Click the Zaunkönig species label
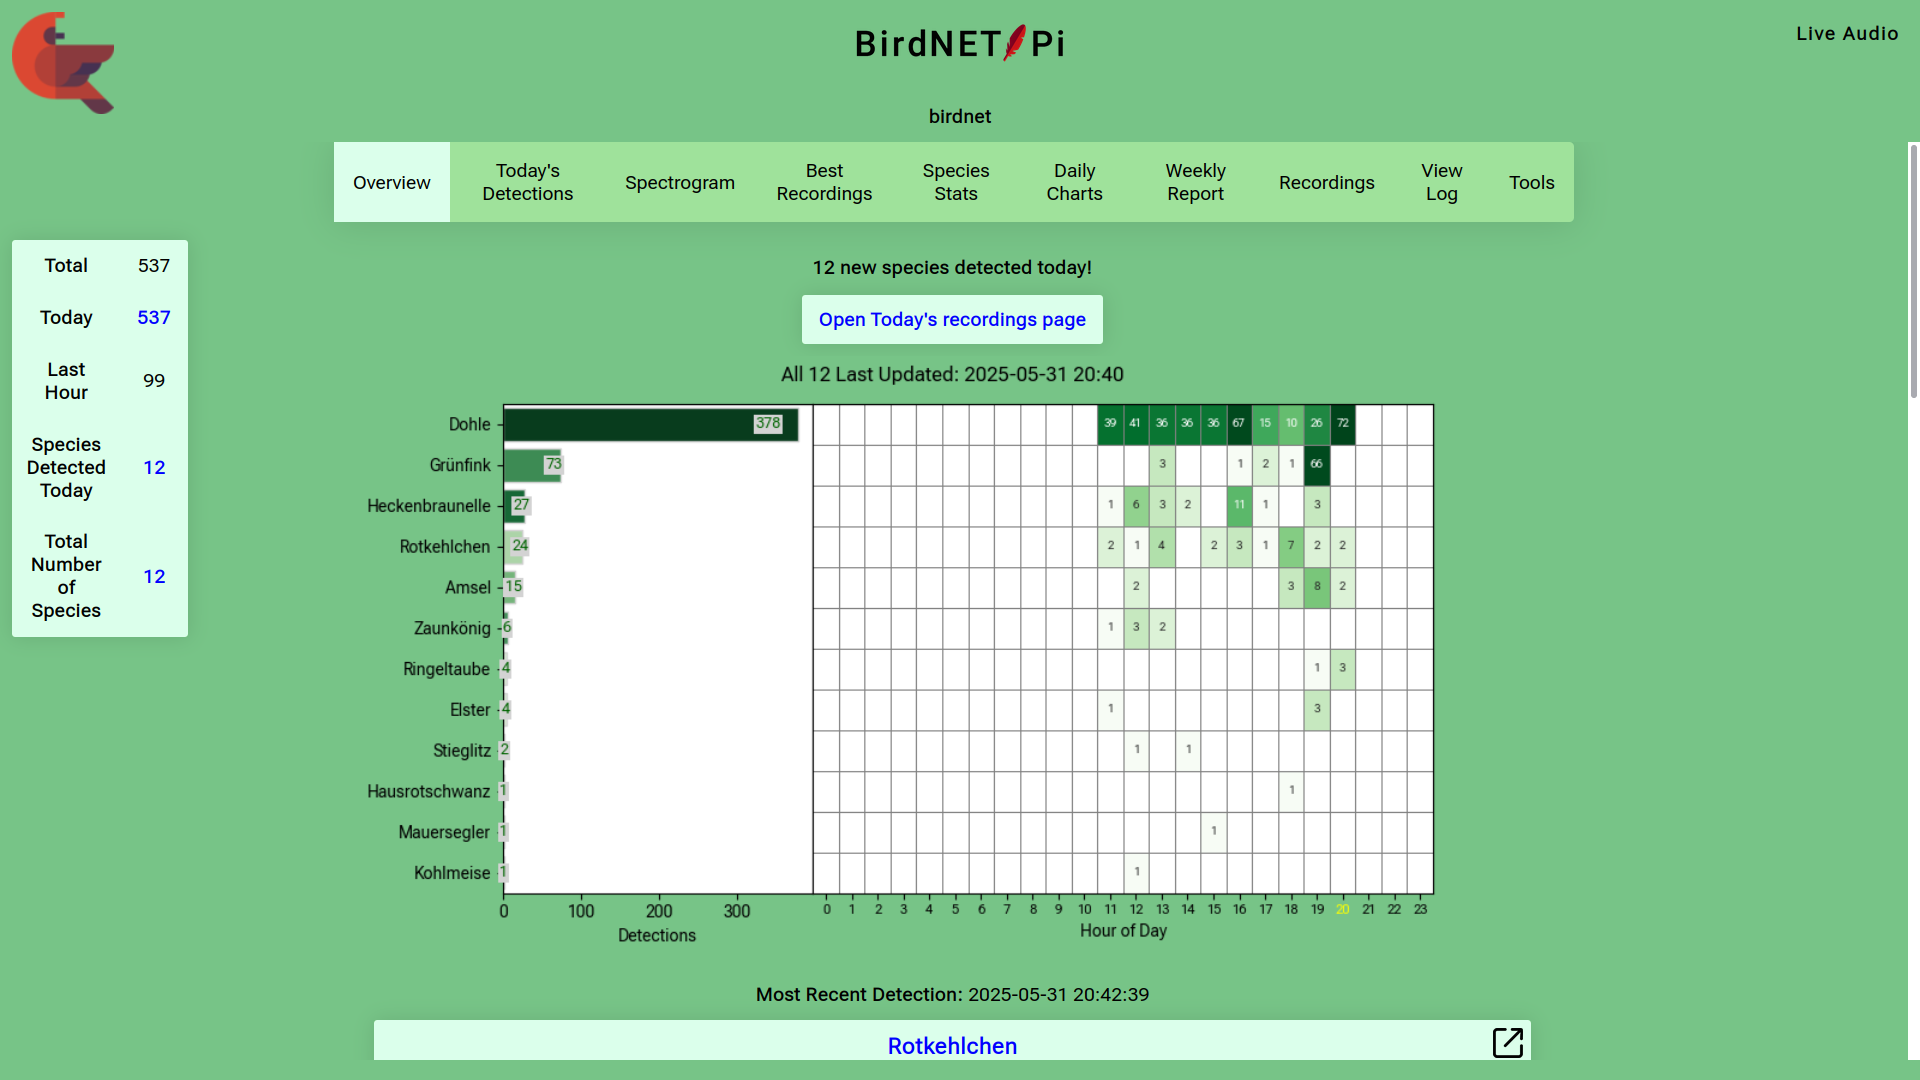The width and height of the screenshot is (1920, 1080). tap(452, 628)
